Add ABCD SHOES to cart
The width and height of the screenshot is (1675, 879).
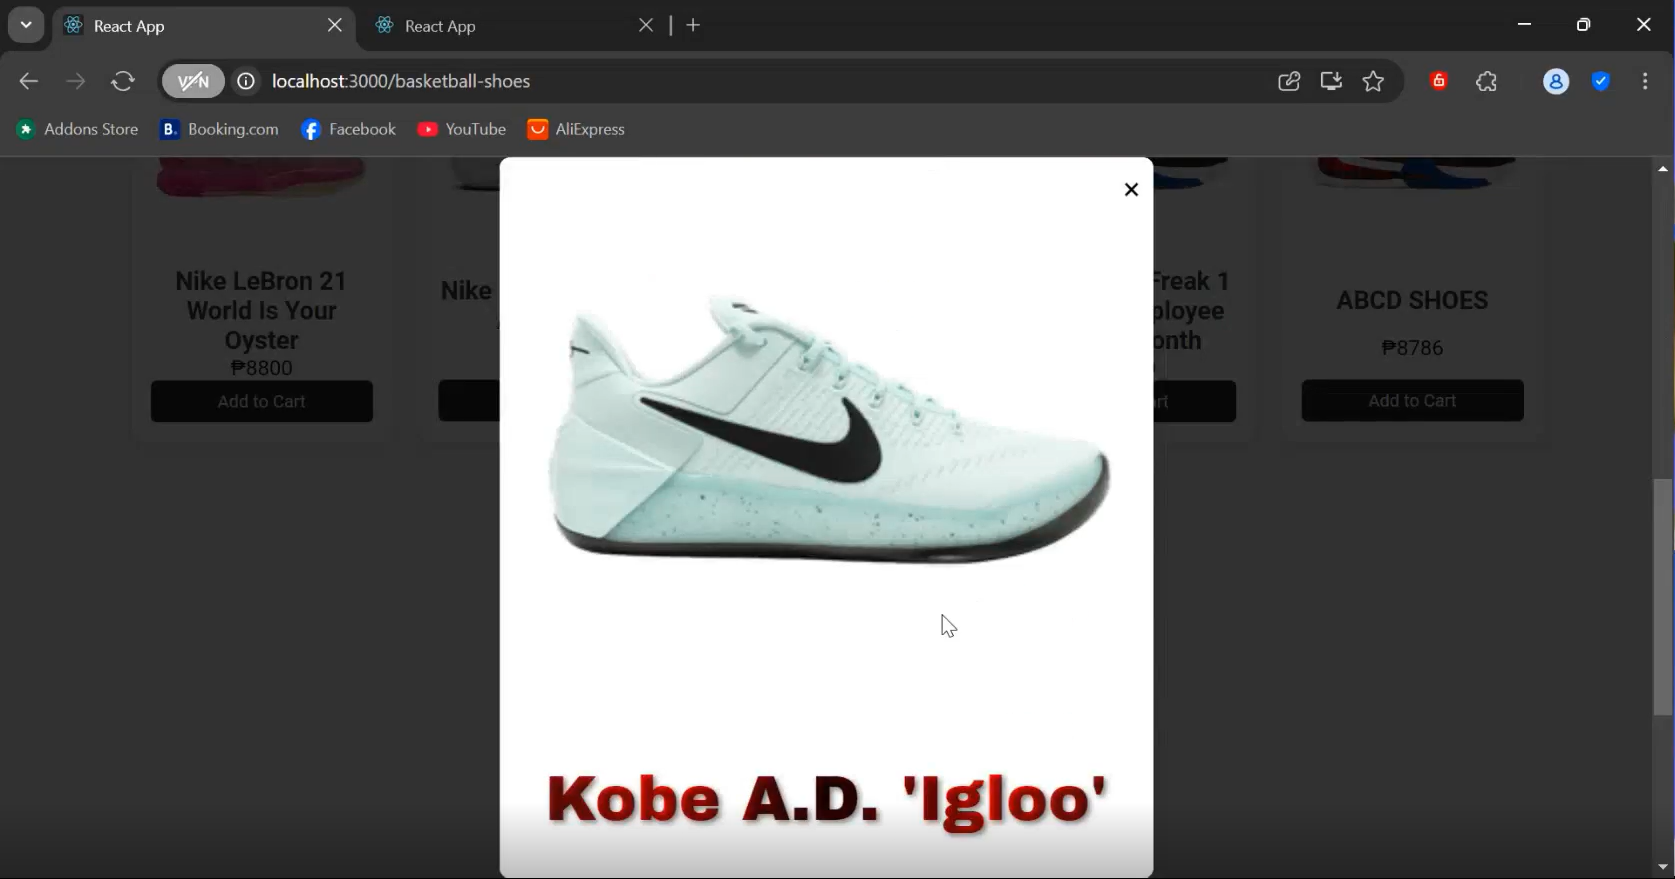1412,400
